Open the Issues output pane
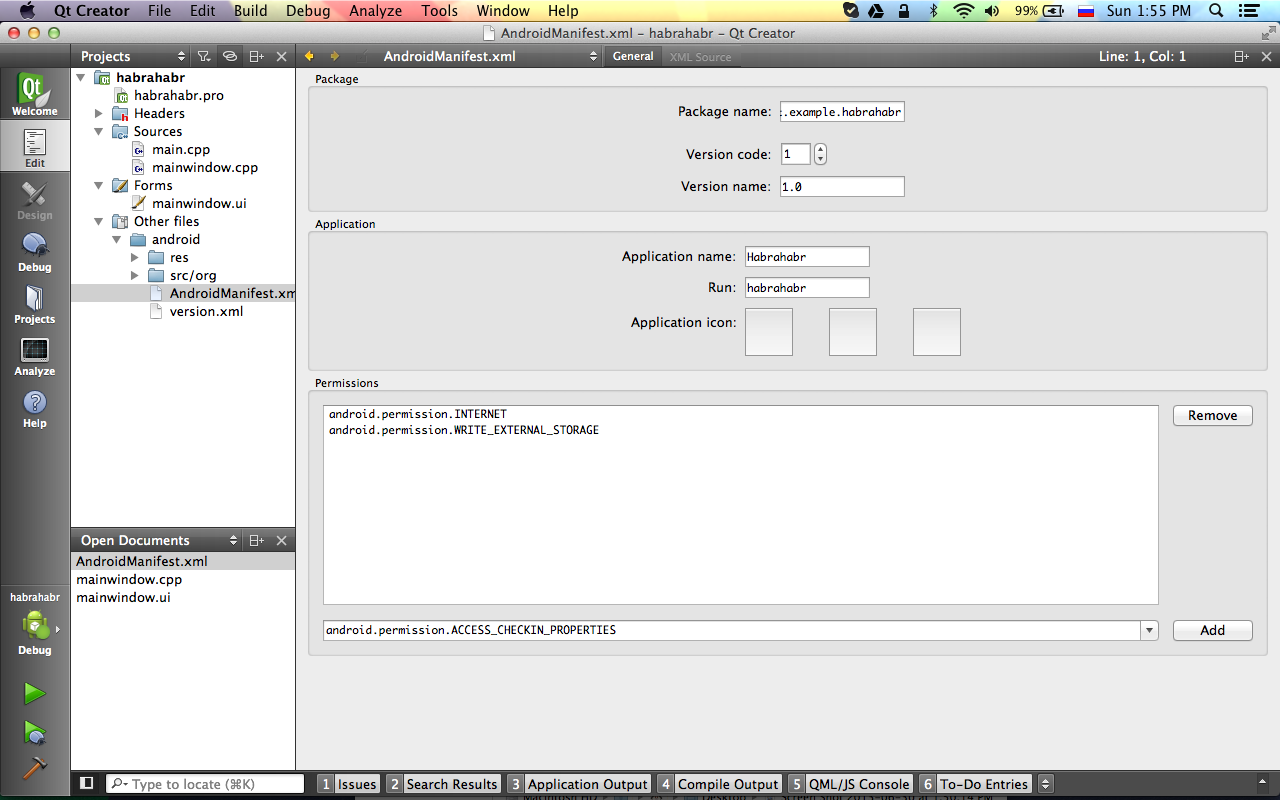 click(x=348, y=784)
